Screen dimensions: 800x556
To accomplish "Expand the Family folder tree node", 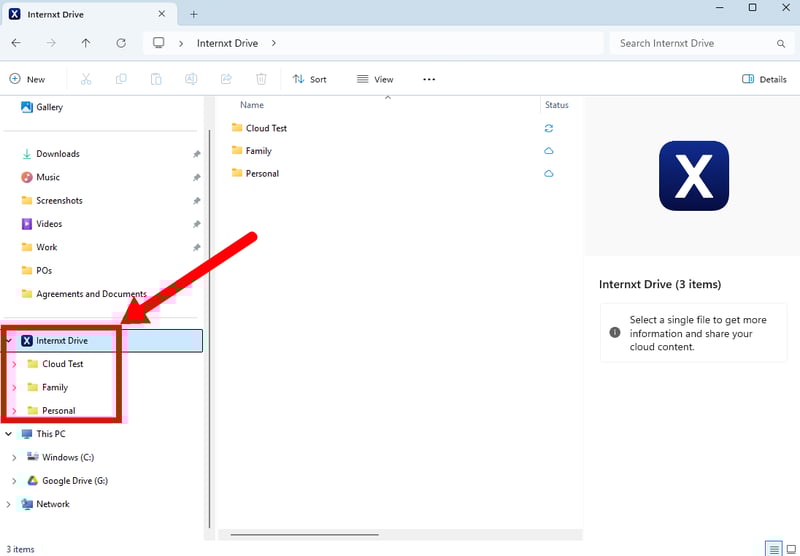I will pos(14,388).
